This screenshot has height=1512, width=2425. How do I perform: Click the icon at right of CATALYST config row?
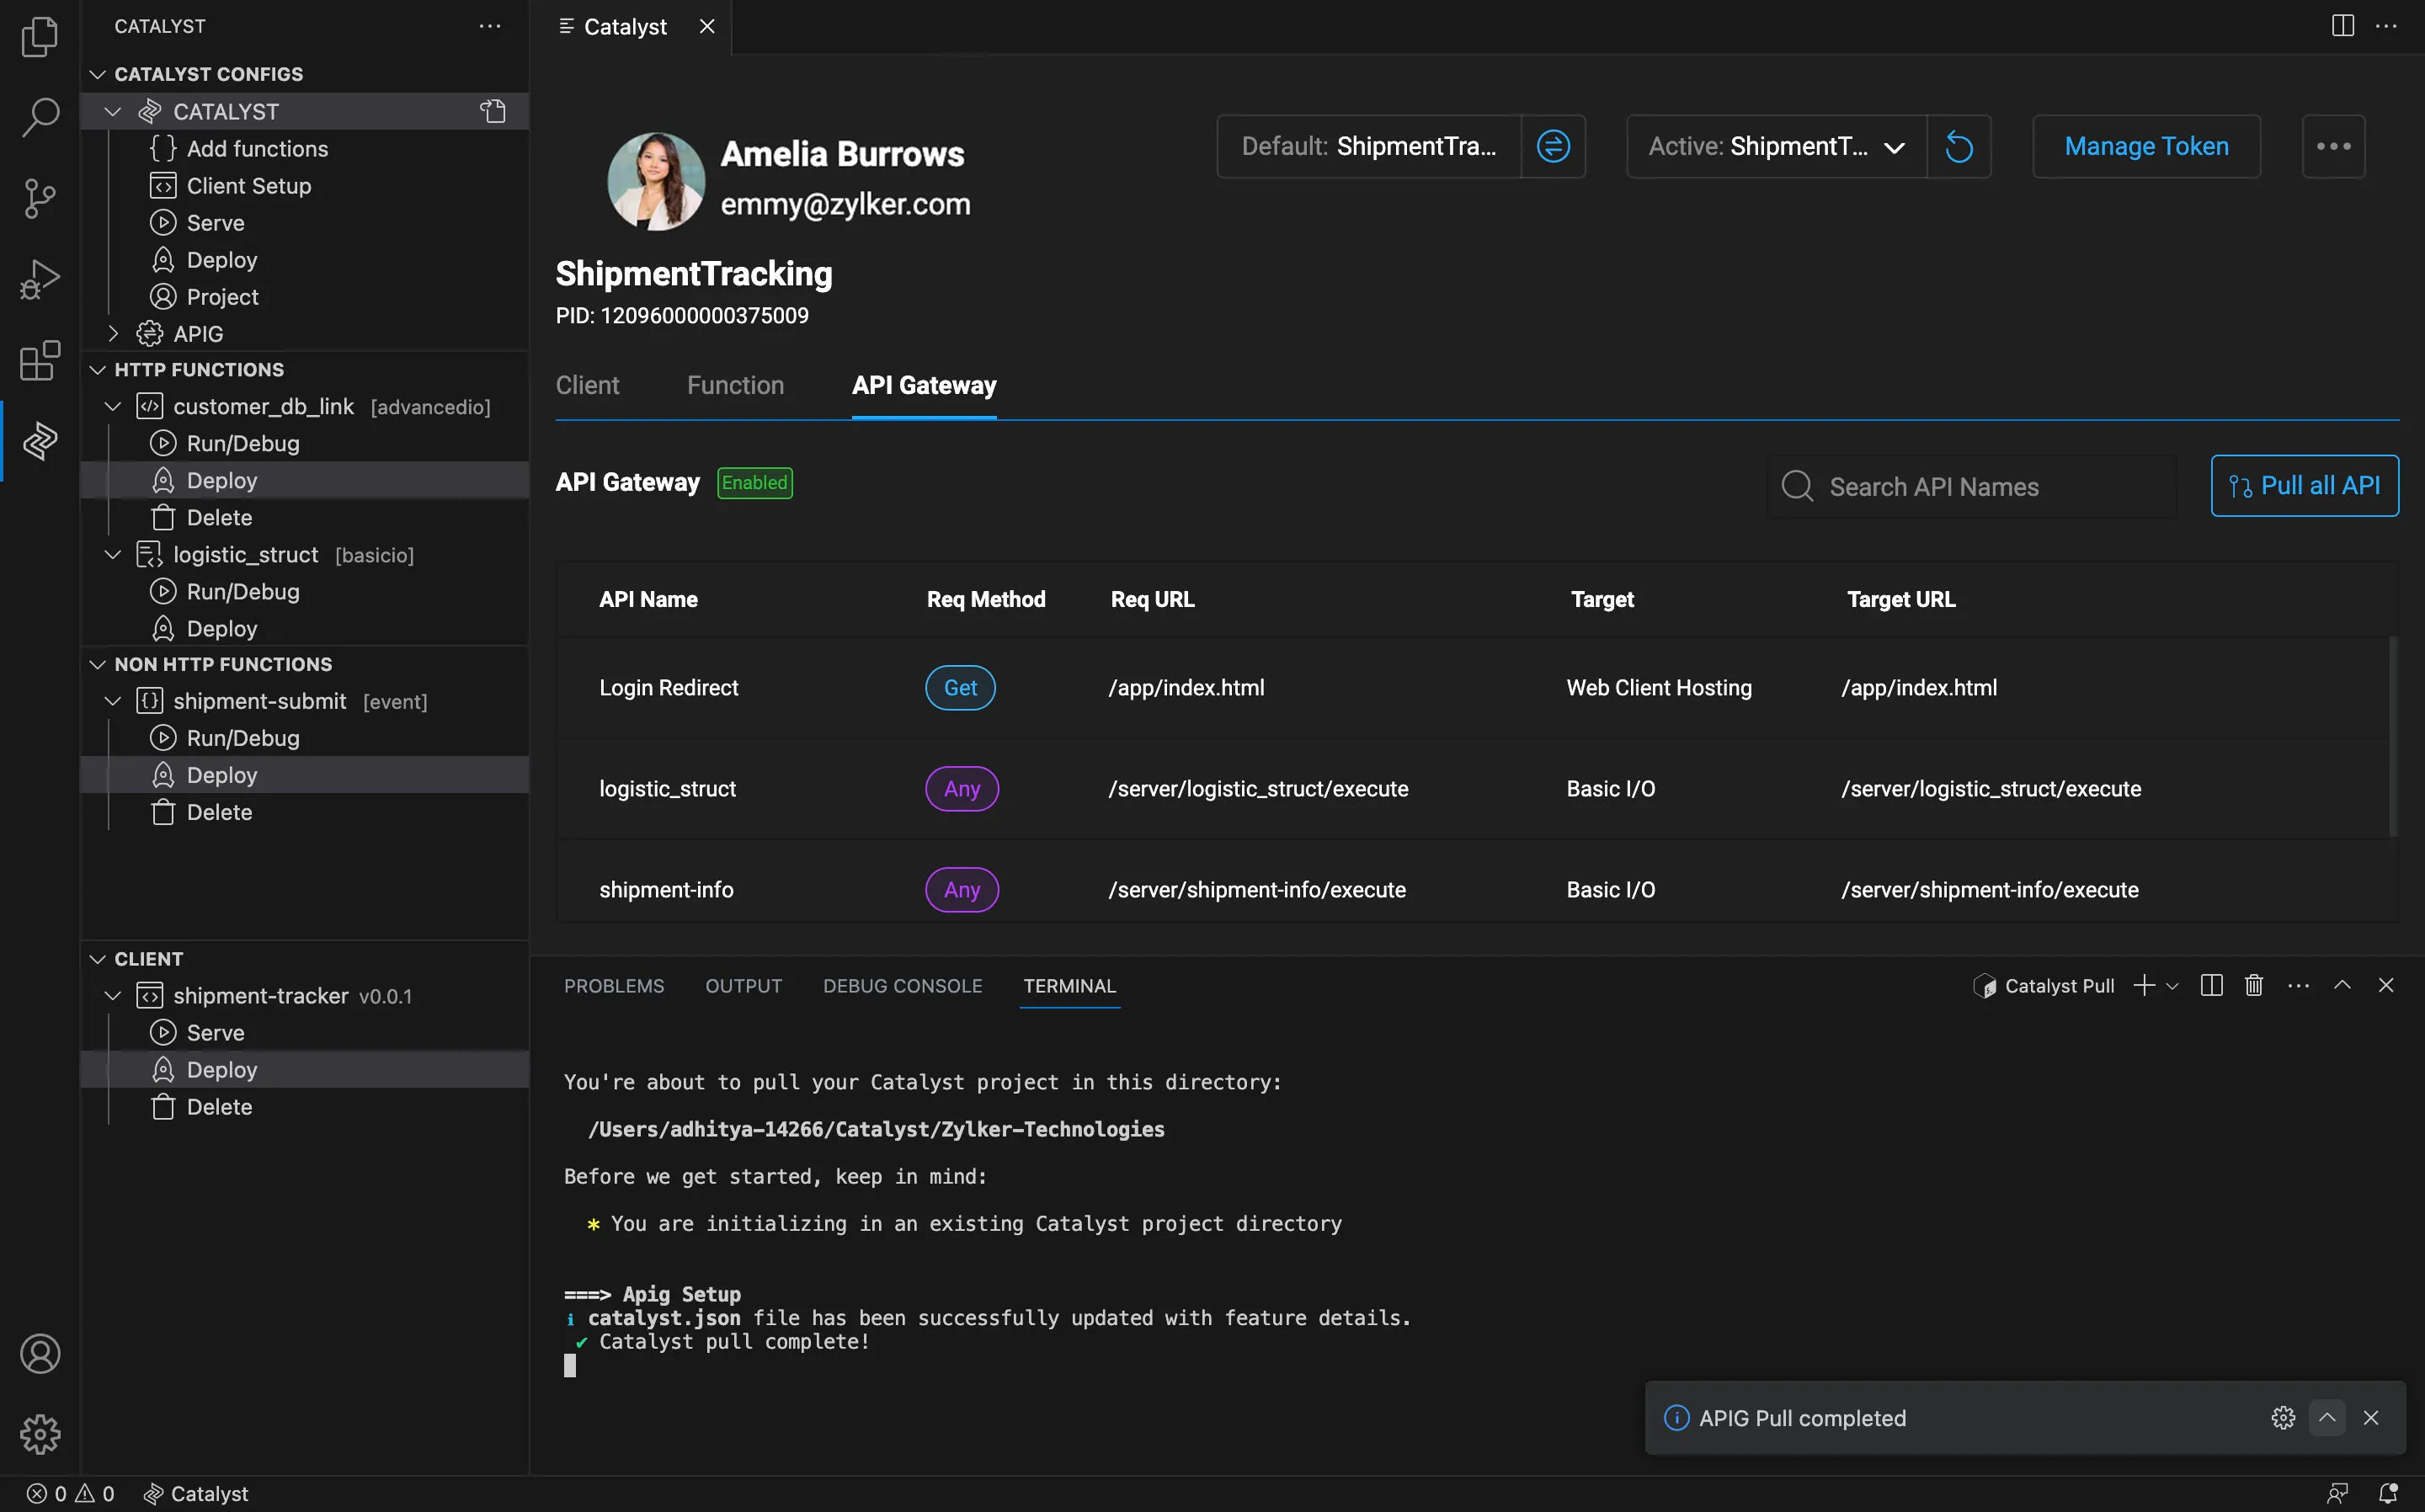[493, 111]
